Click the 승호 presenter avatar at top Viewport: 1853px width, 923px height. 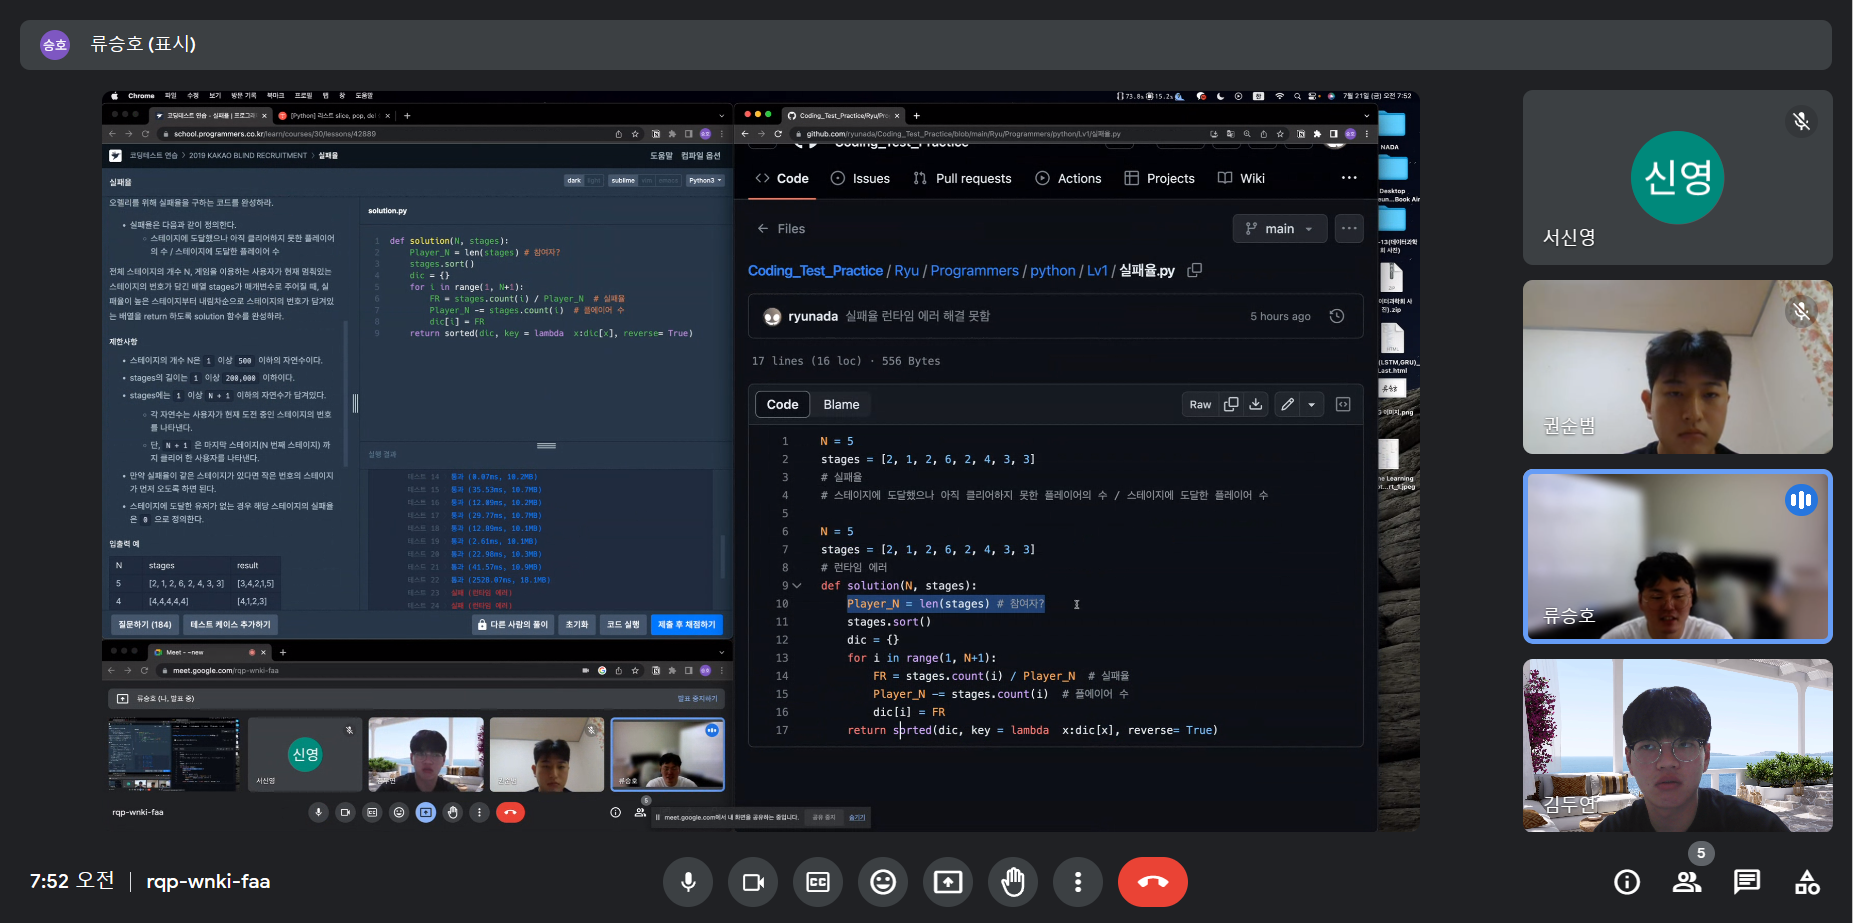pyautogui.click(x=54, y=44)
